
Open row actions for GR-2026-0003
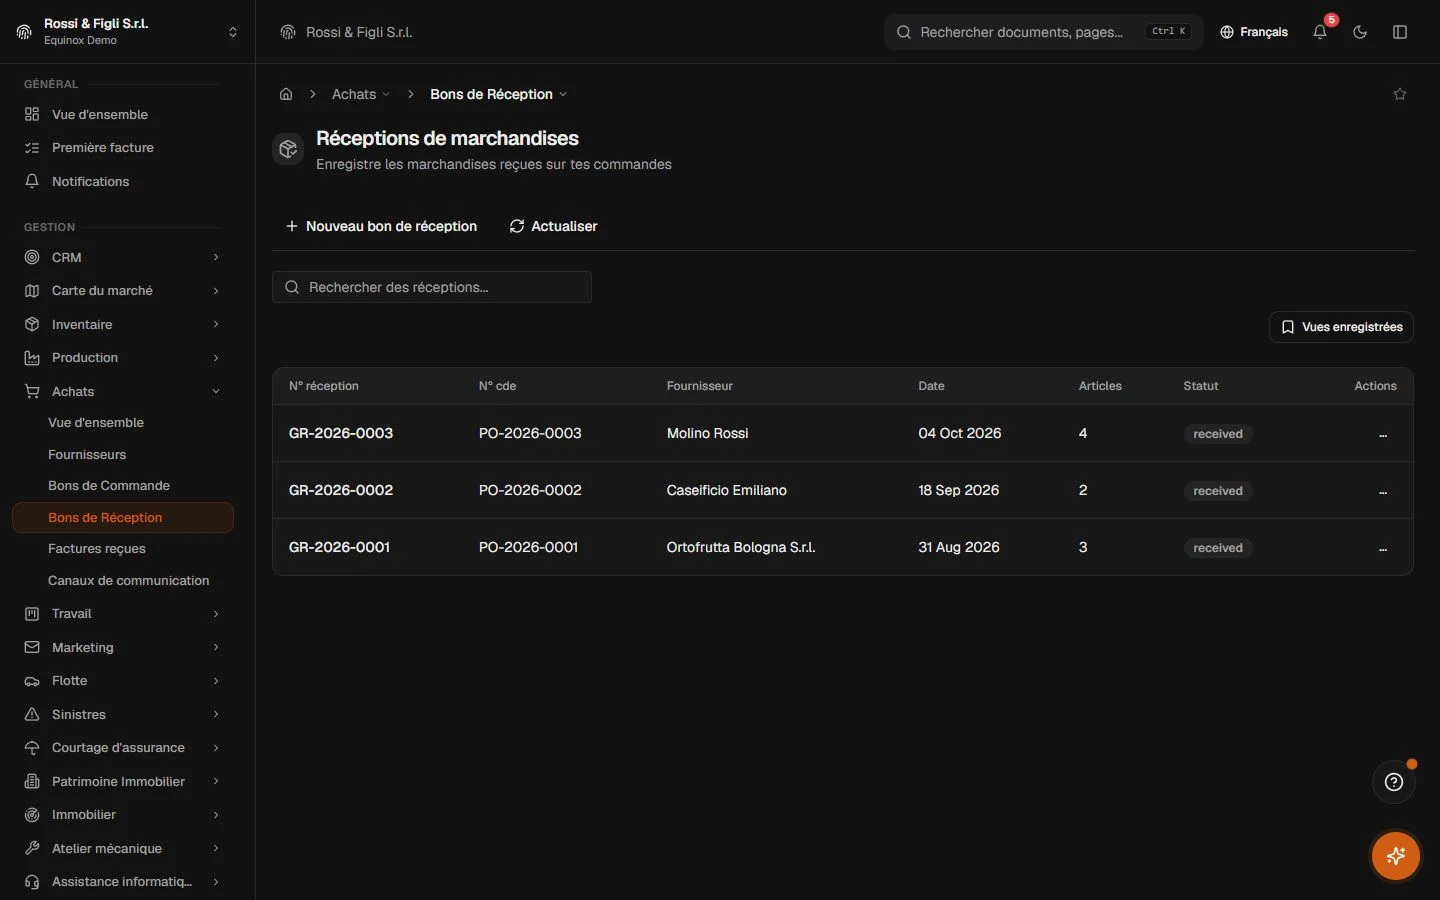point(1383,434)
